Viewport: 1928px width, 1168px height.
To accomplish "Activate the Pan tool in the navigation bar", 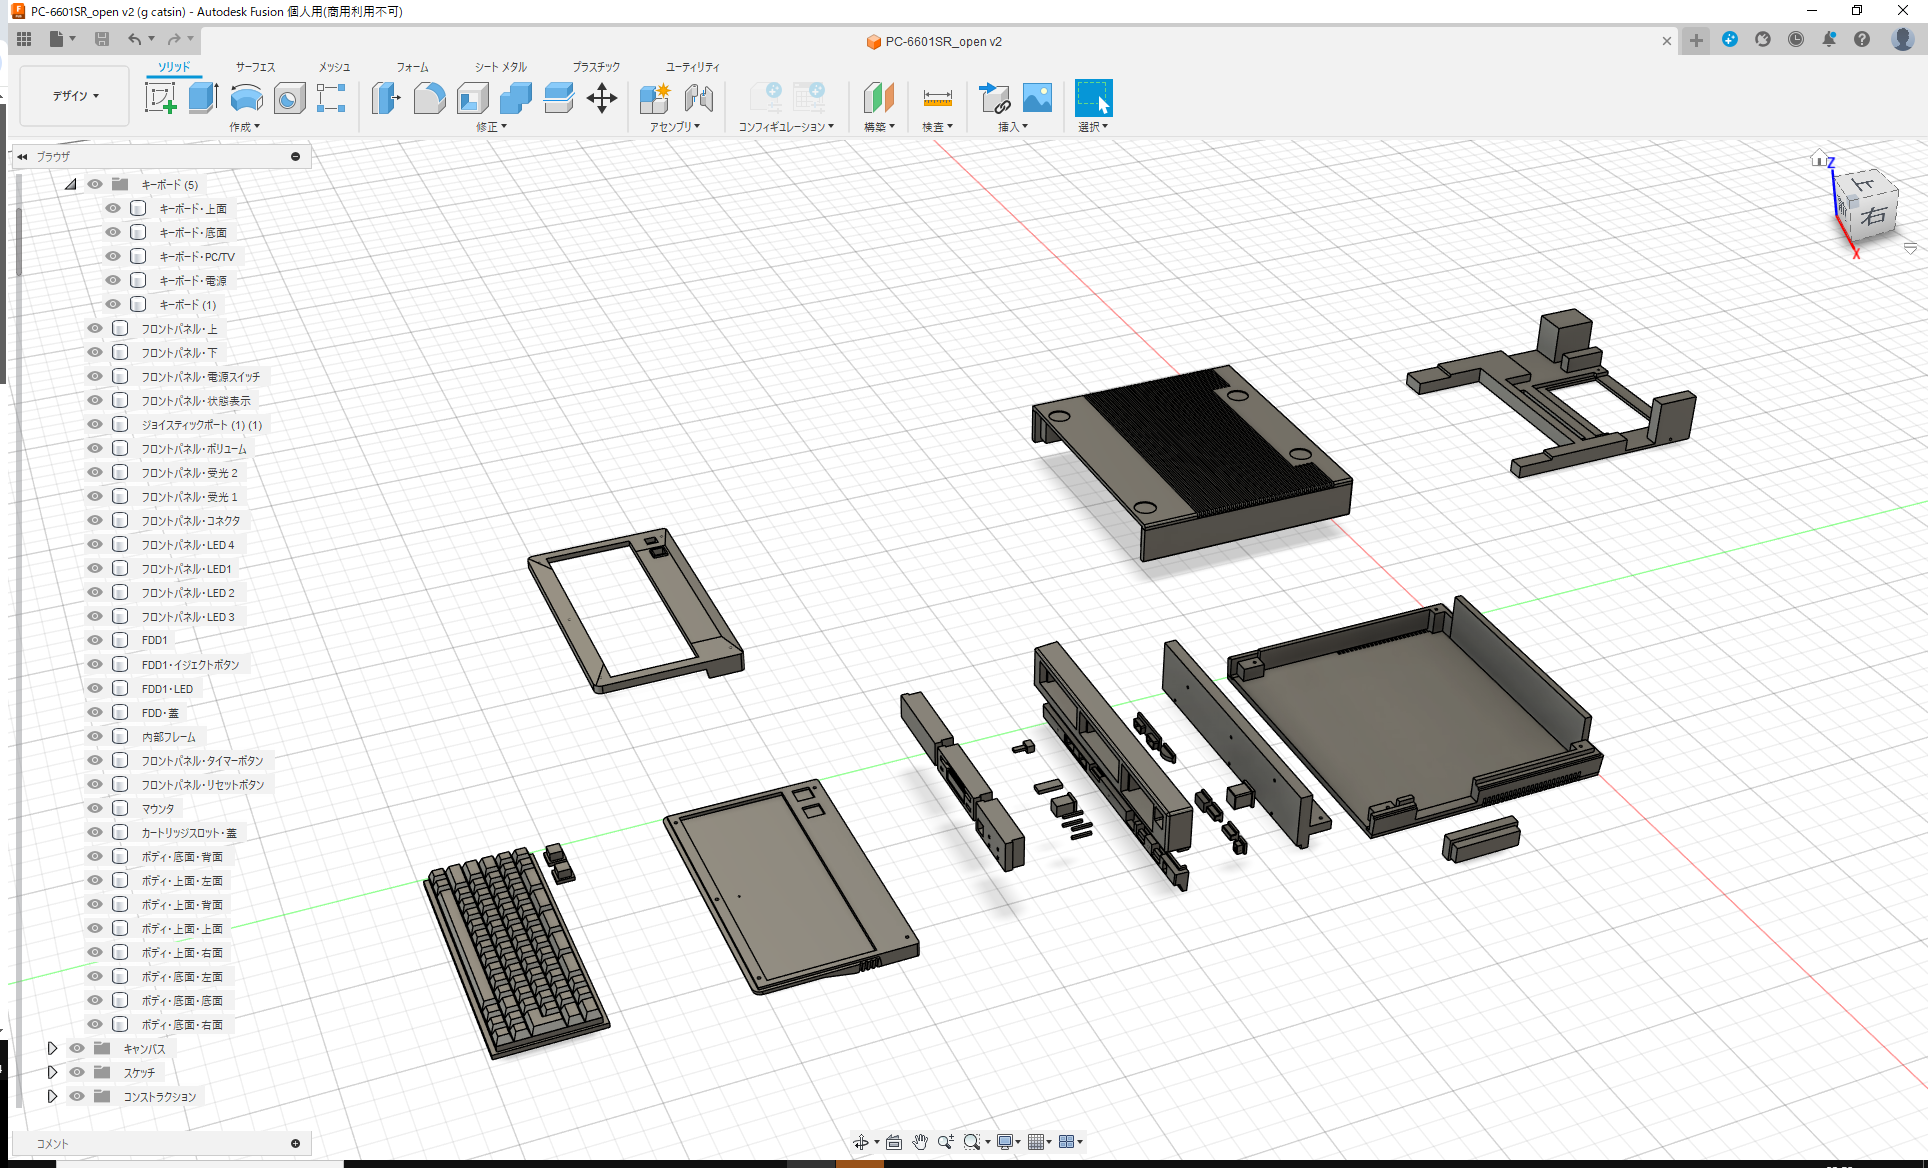I will pos(919,1141).
